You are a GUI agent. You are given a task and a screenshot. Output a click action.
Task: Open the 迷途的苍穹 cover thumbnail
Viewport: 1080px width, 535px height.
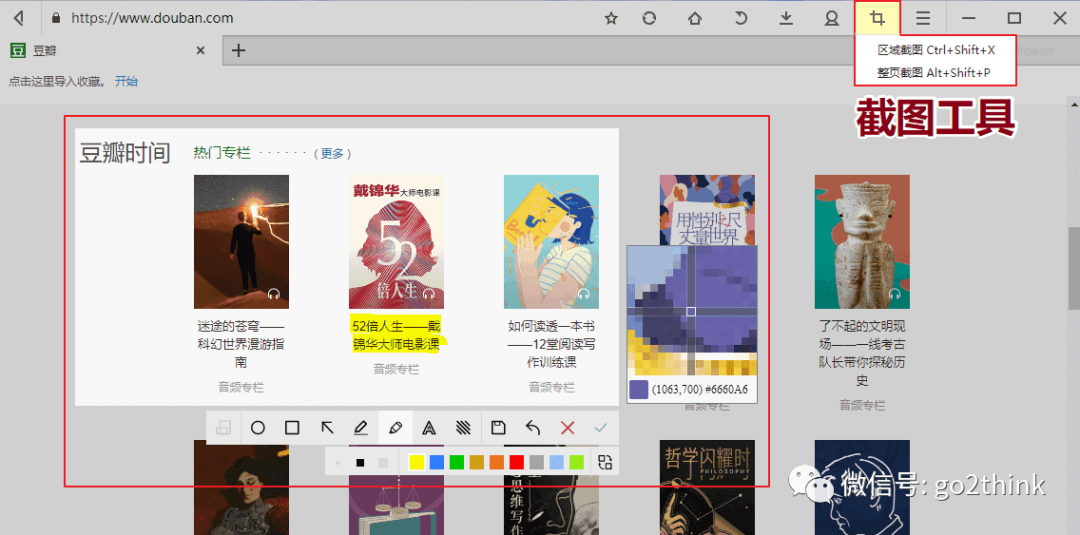point(241,242)
